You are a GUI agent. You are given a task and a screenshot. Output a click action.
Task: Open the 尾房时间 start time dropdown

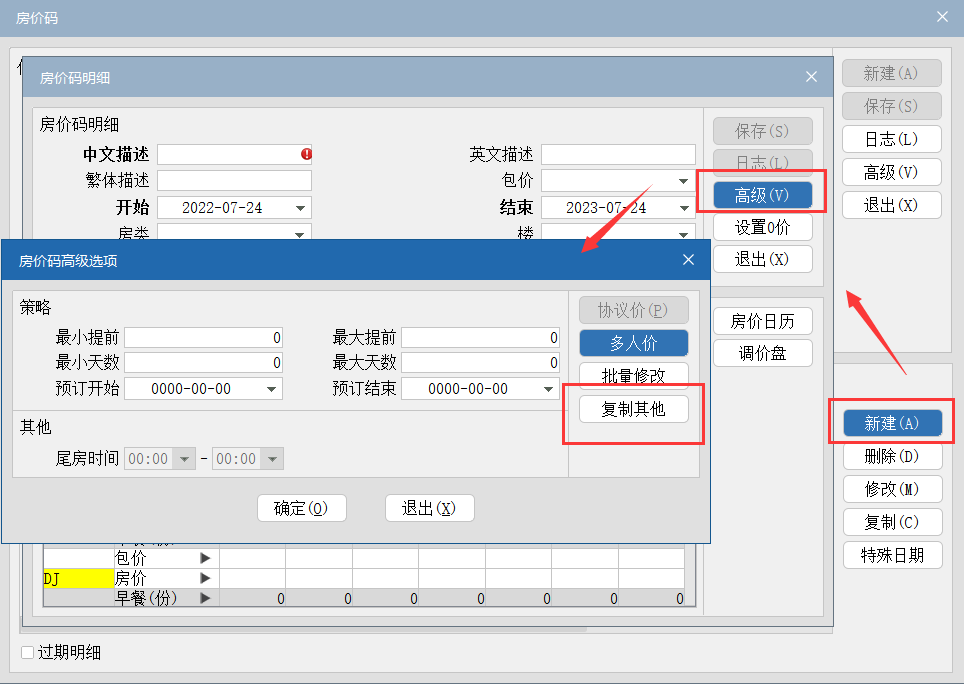point(183,459)
